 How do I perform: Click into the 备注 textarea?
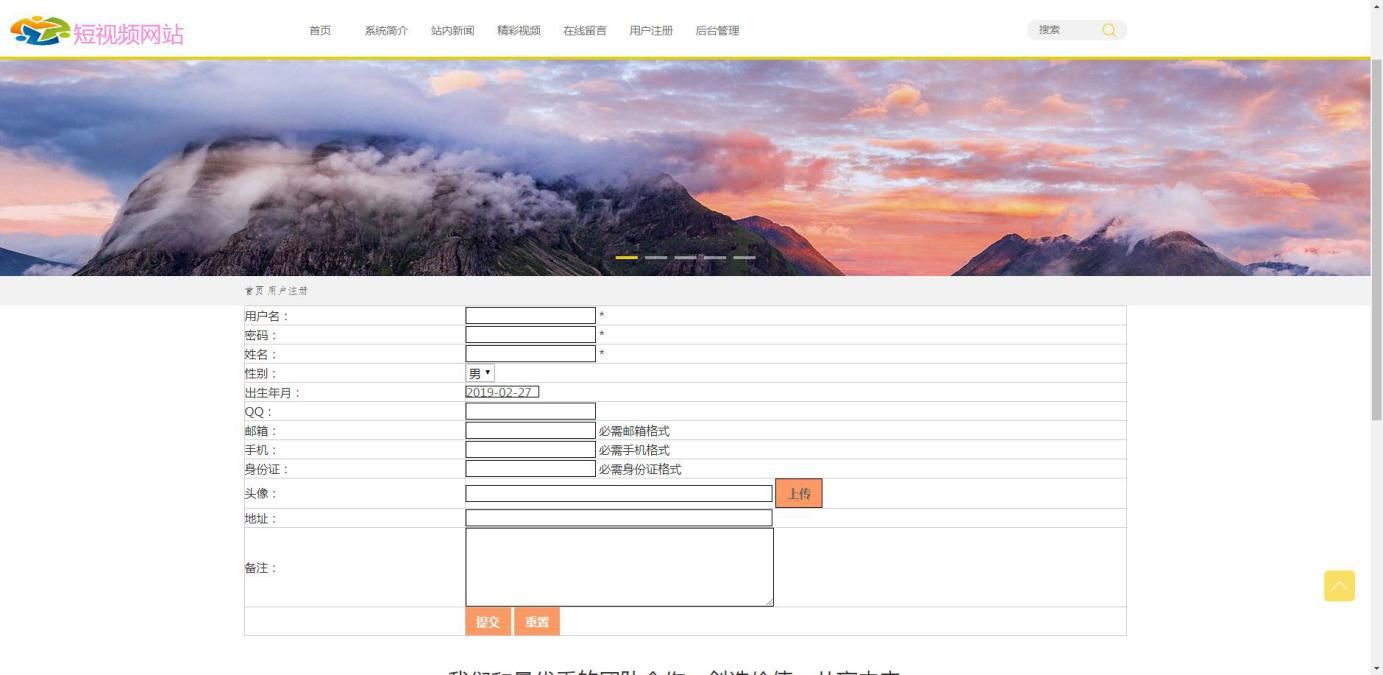point(619,567)
